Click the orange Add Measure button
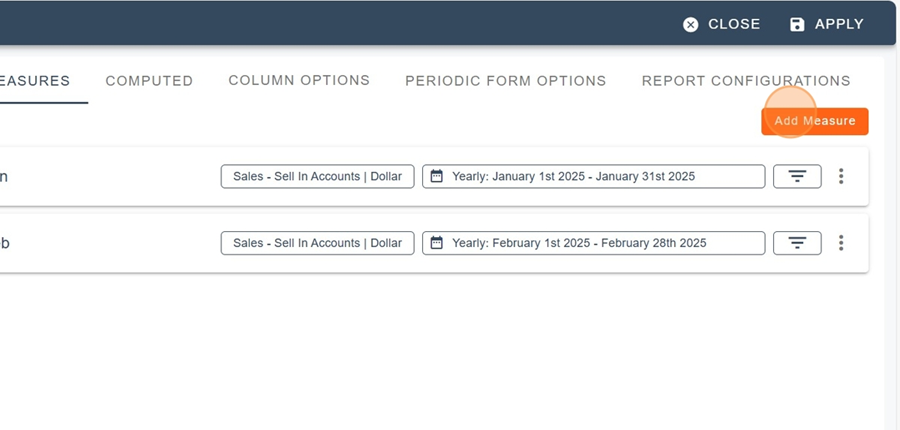This screenshot has height=430, width=900. coord(814,121)
